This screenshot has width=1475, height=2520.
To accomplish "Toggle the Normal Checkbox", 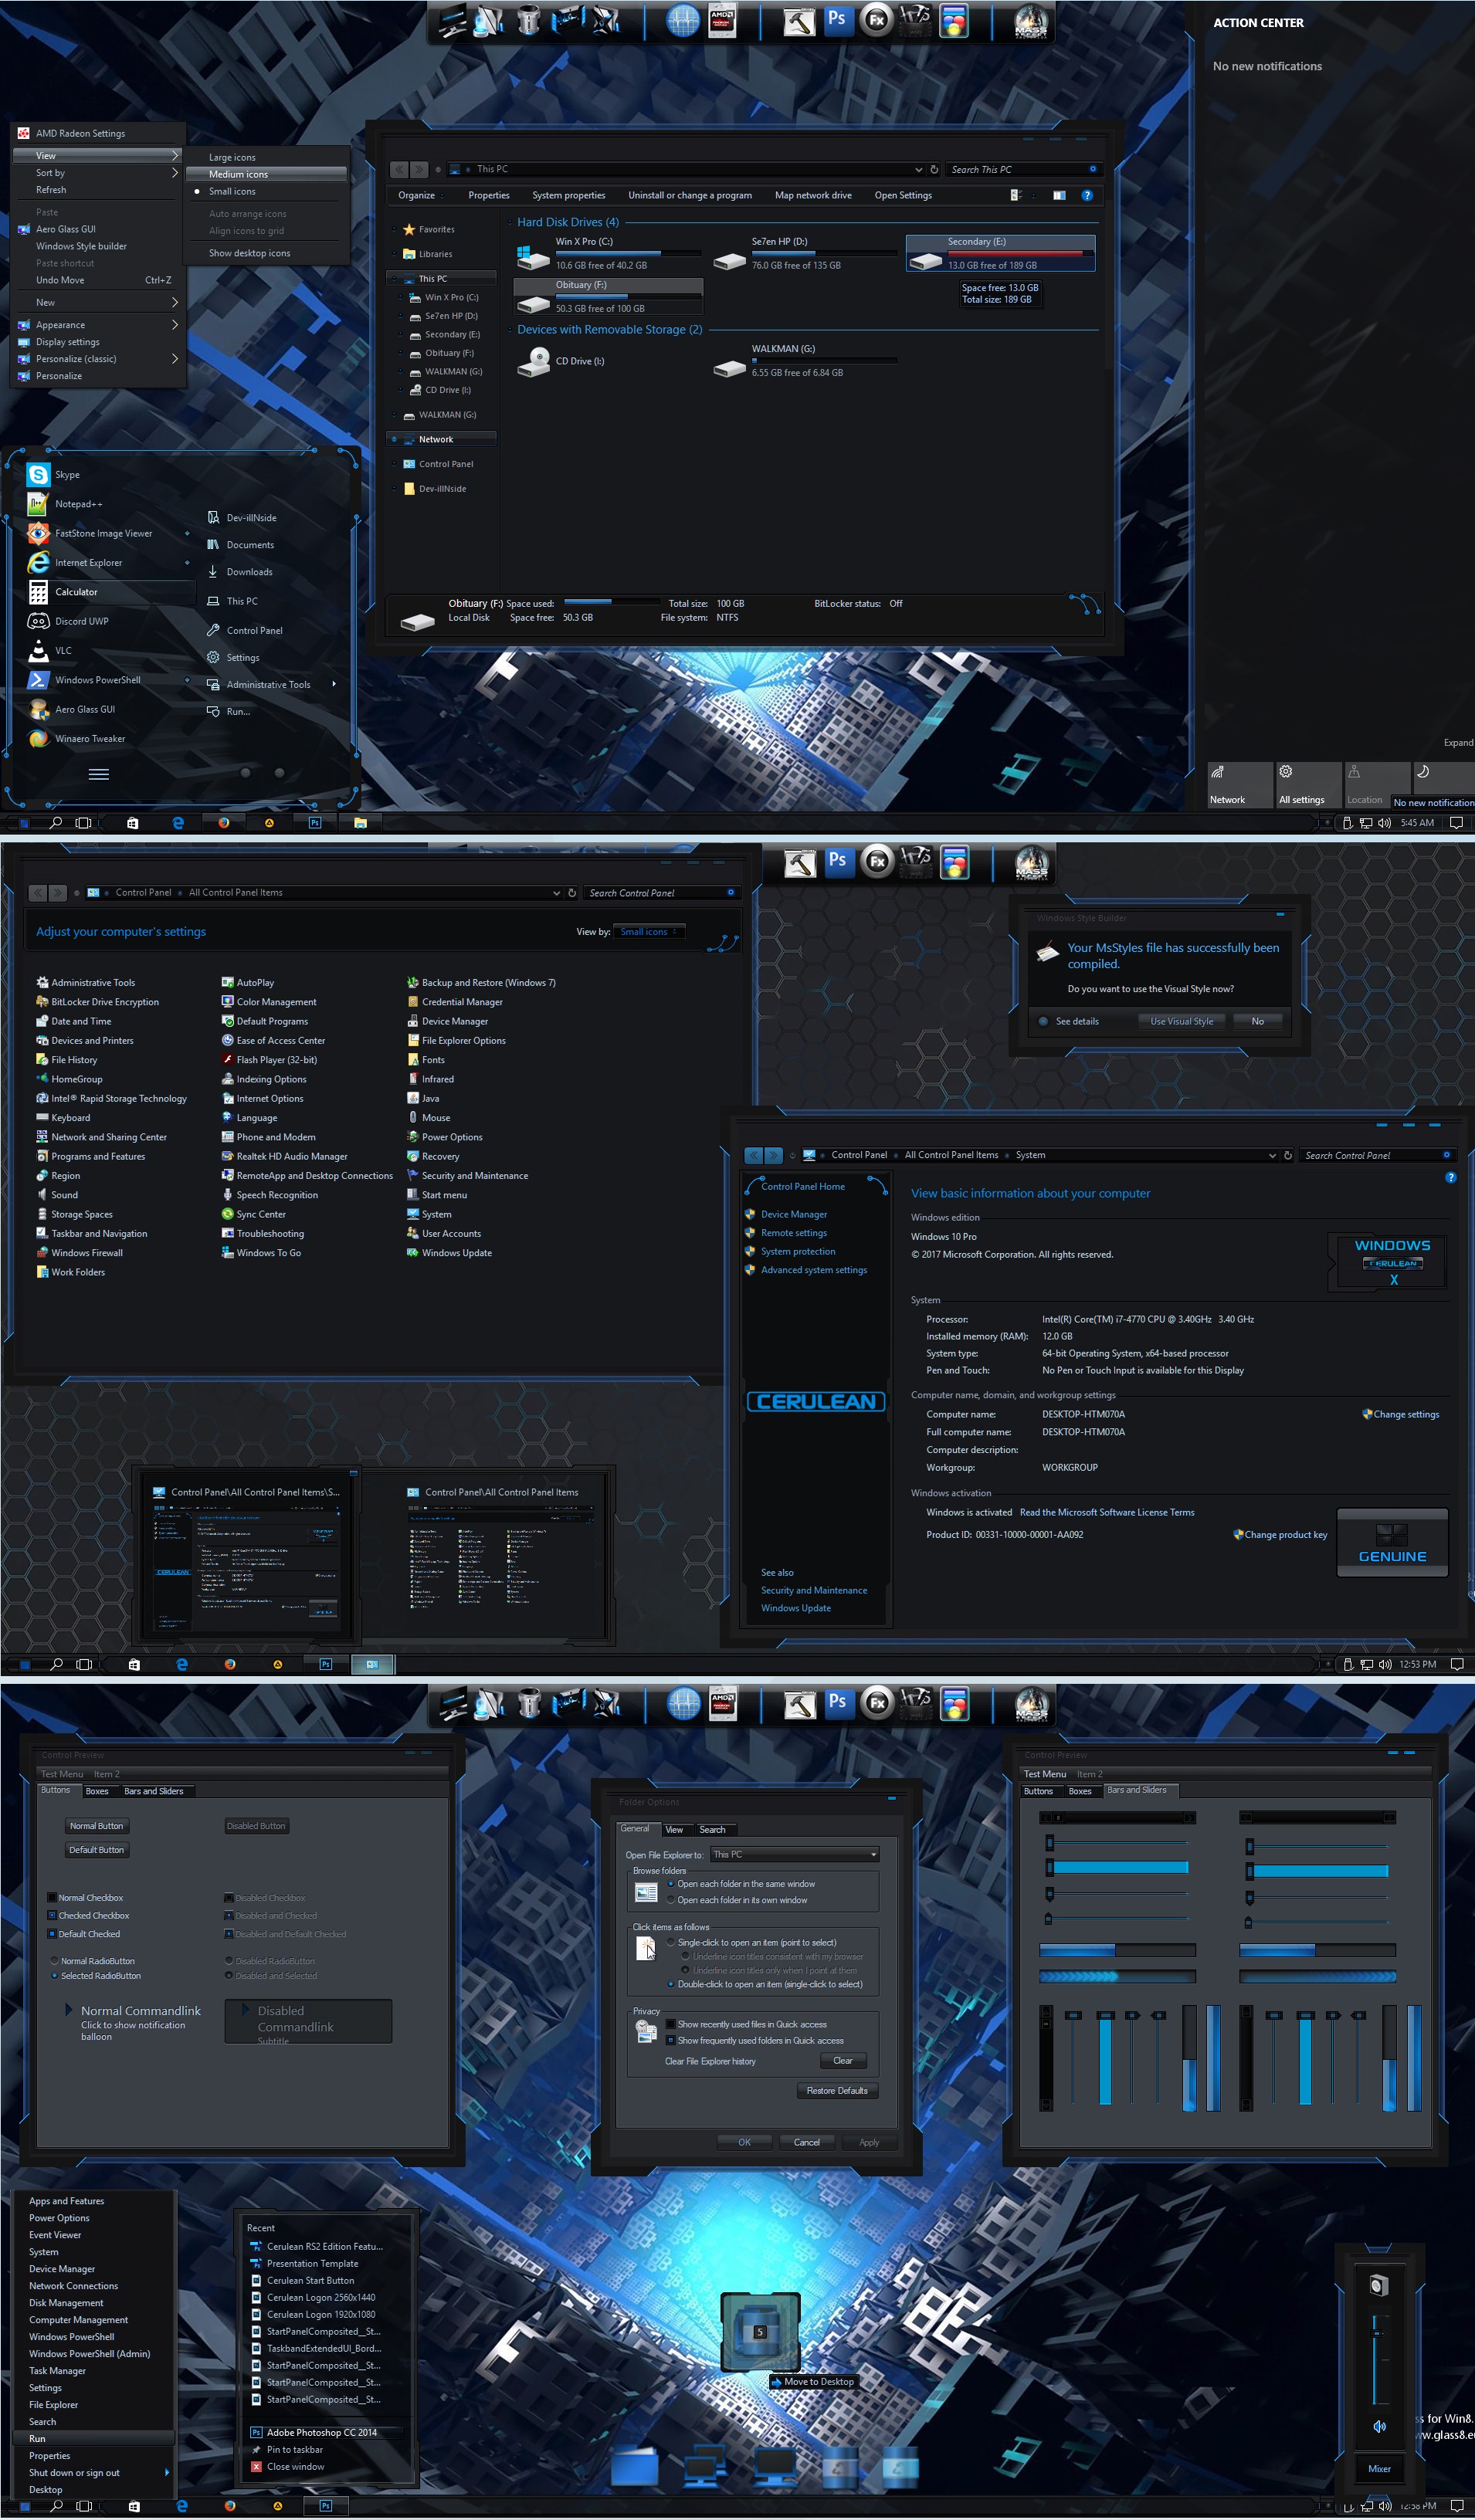I will tap(52, 1898).
